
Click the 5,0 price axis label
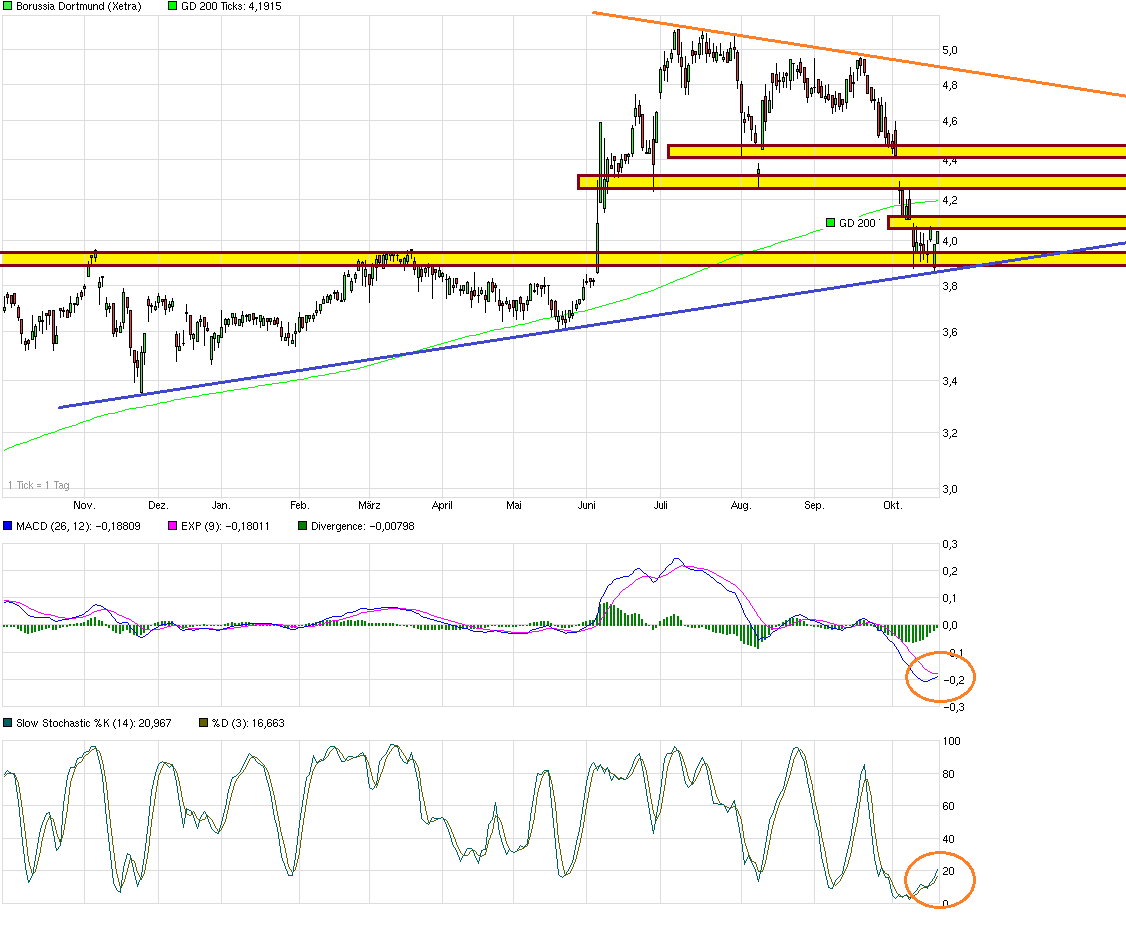pyautogui.click(x=950, y=50)
